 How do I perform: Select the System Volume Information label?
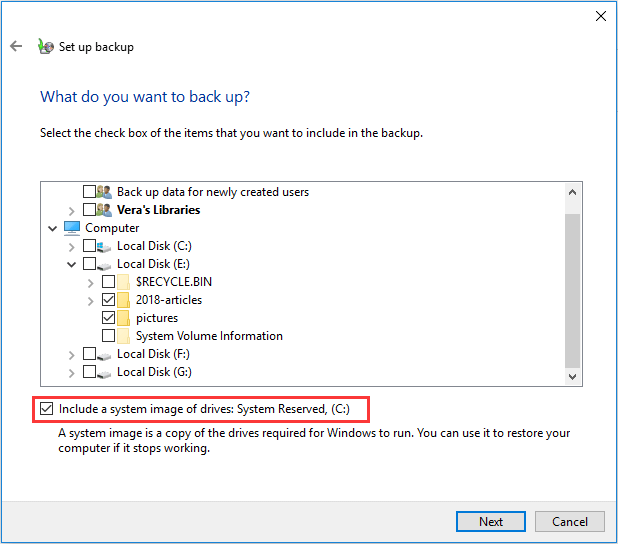pyautogui.click(x=209, y=336)
